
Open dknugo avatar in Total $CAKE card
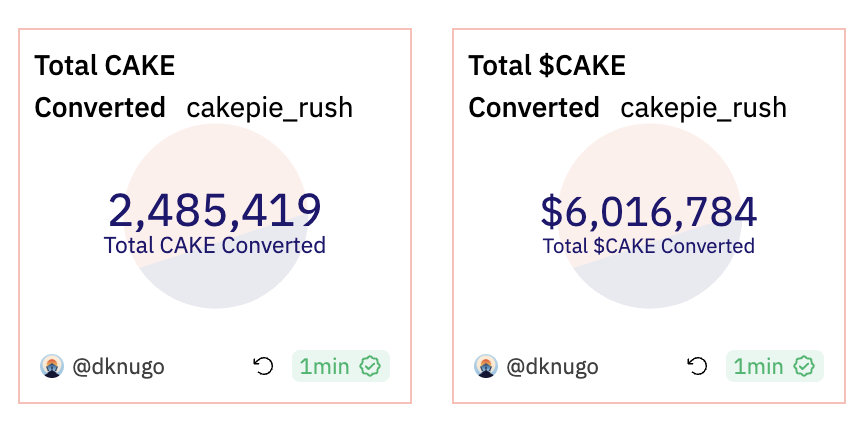pos(485,367)
